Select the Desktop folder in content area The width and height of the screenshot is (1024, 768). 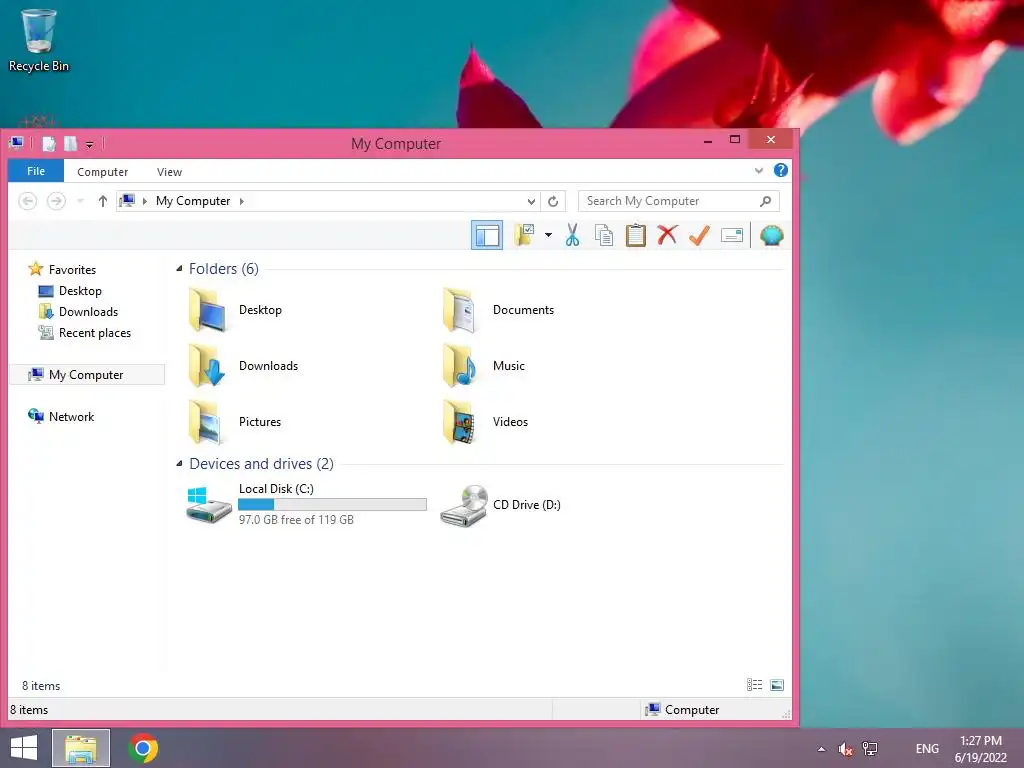pos(236,310)
